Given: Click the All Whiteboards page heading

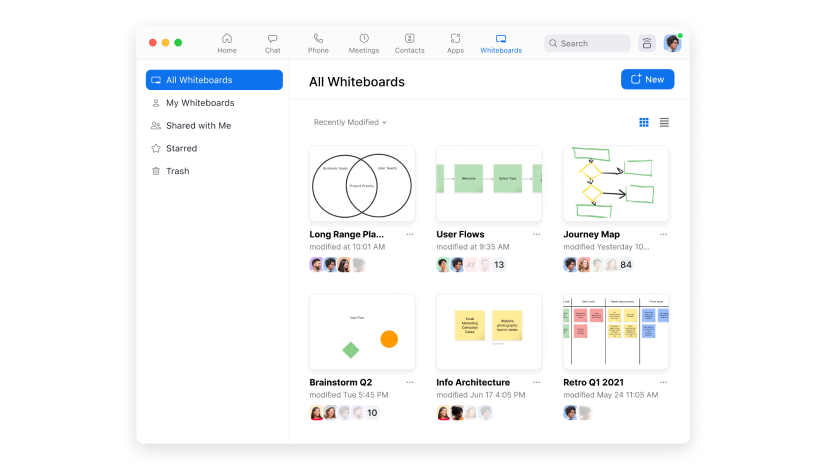Looking at the screenshot, I should [357, 82].
